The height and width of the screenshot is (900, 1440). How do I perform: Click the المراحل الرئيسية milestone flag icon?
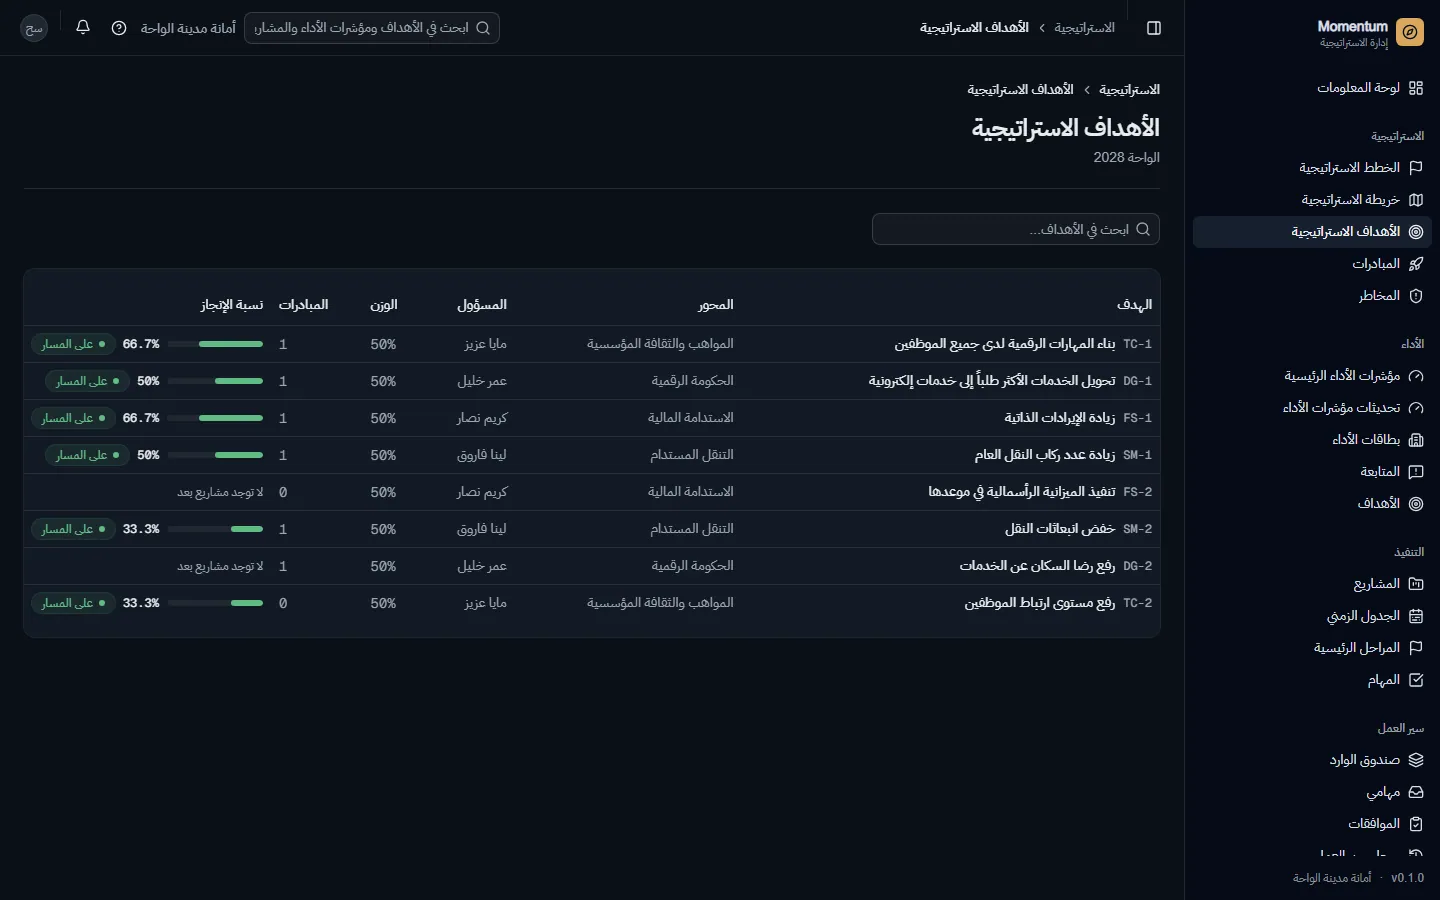[x=1415, y=648]
